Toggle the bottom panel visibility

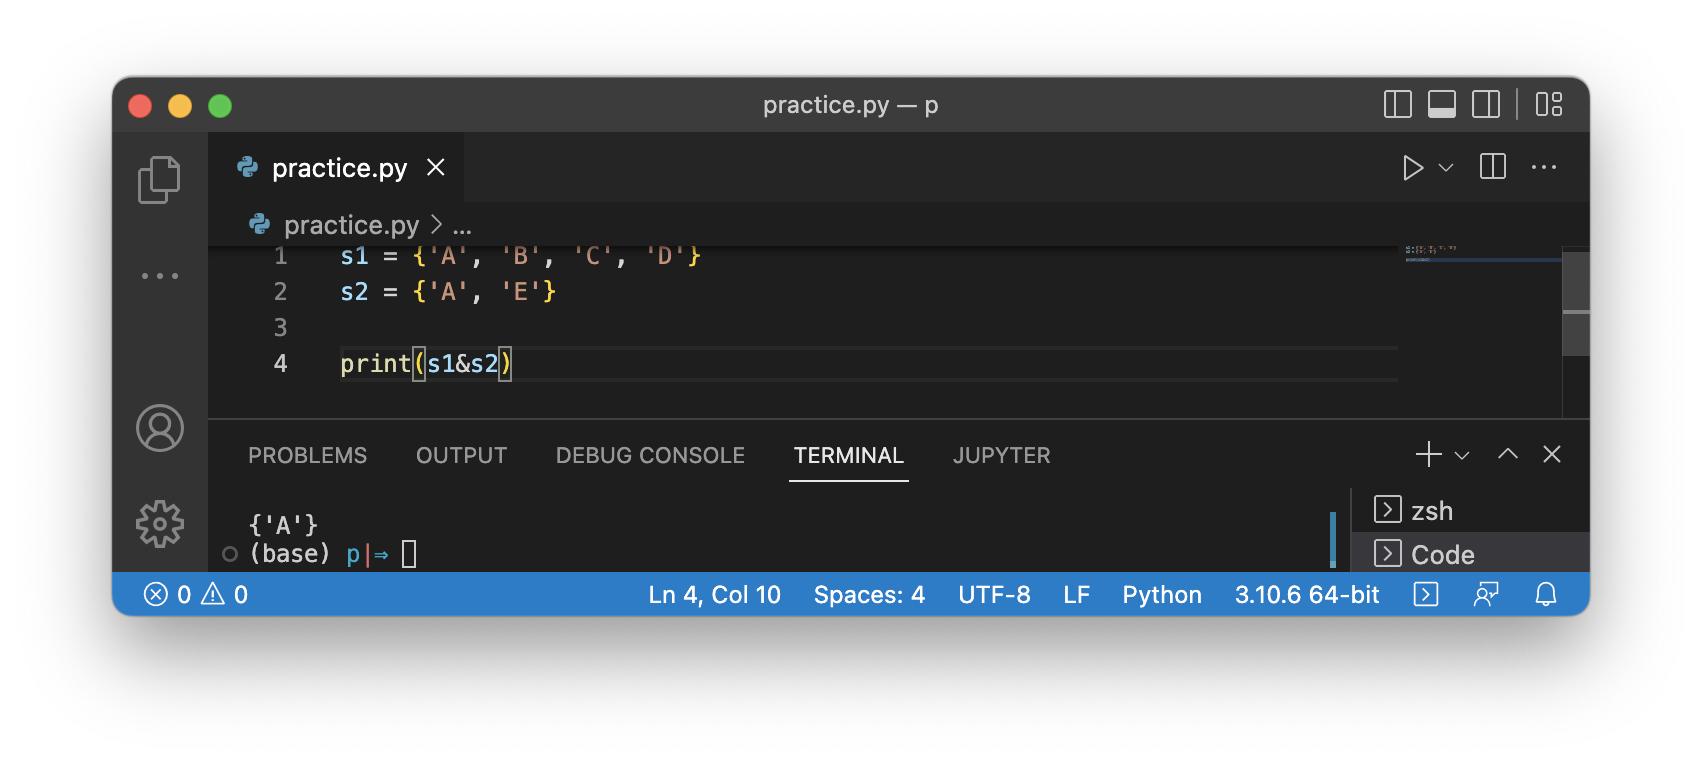(x=1441, y=104)
